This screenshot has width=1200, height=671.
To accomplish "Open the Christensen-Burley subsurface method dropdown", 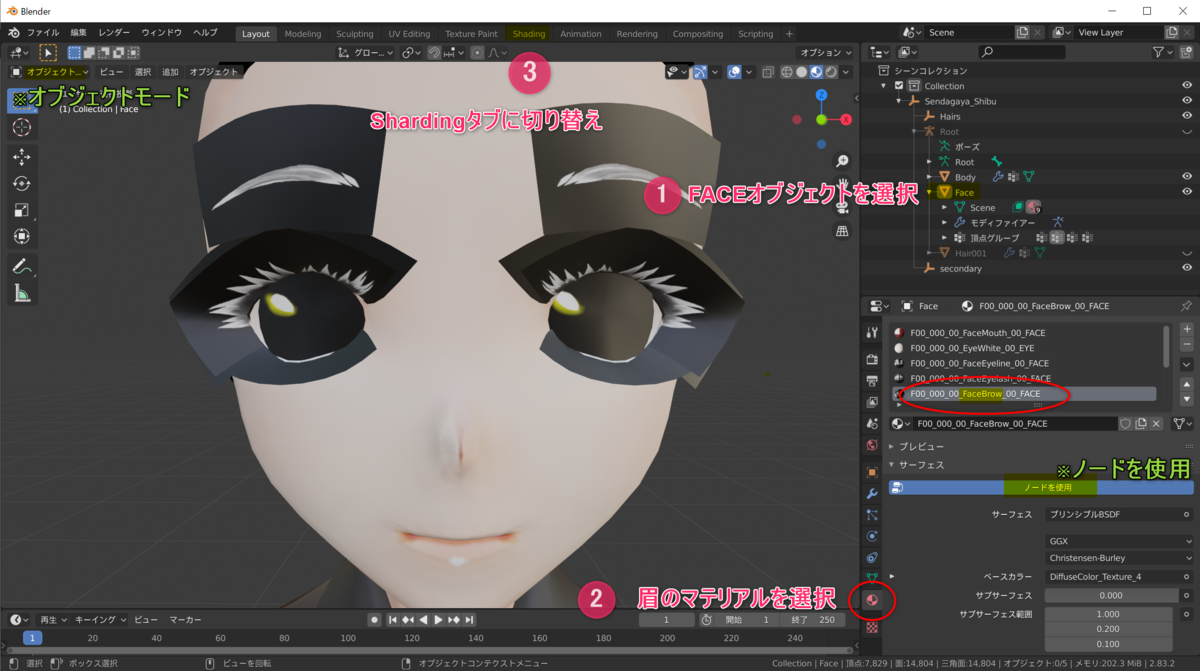I will (1121, 558).
